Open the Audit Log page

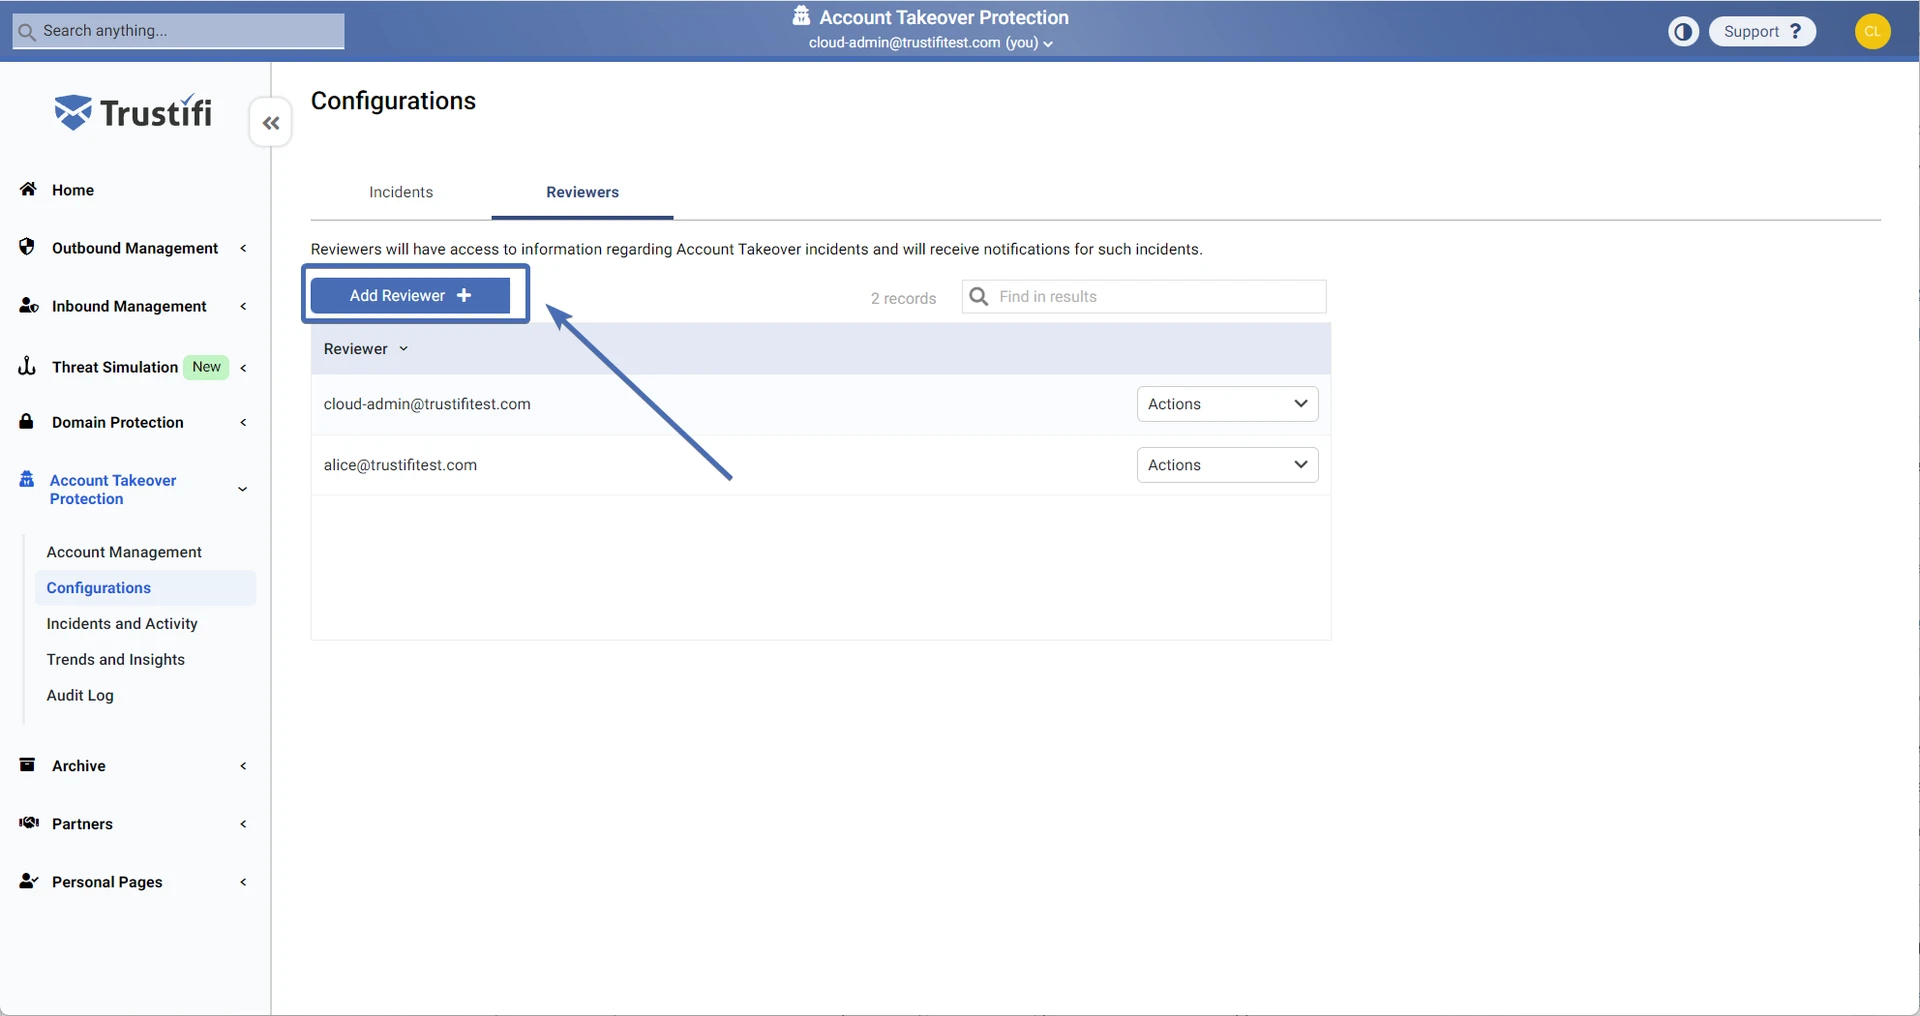pyautogui.click(x=80, y=696)
